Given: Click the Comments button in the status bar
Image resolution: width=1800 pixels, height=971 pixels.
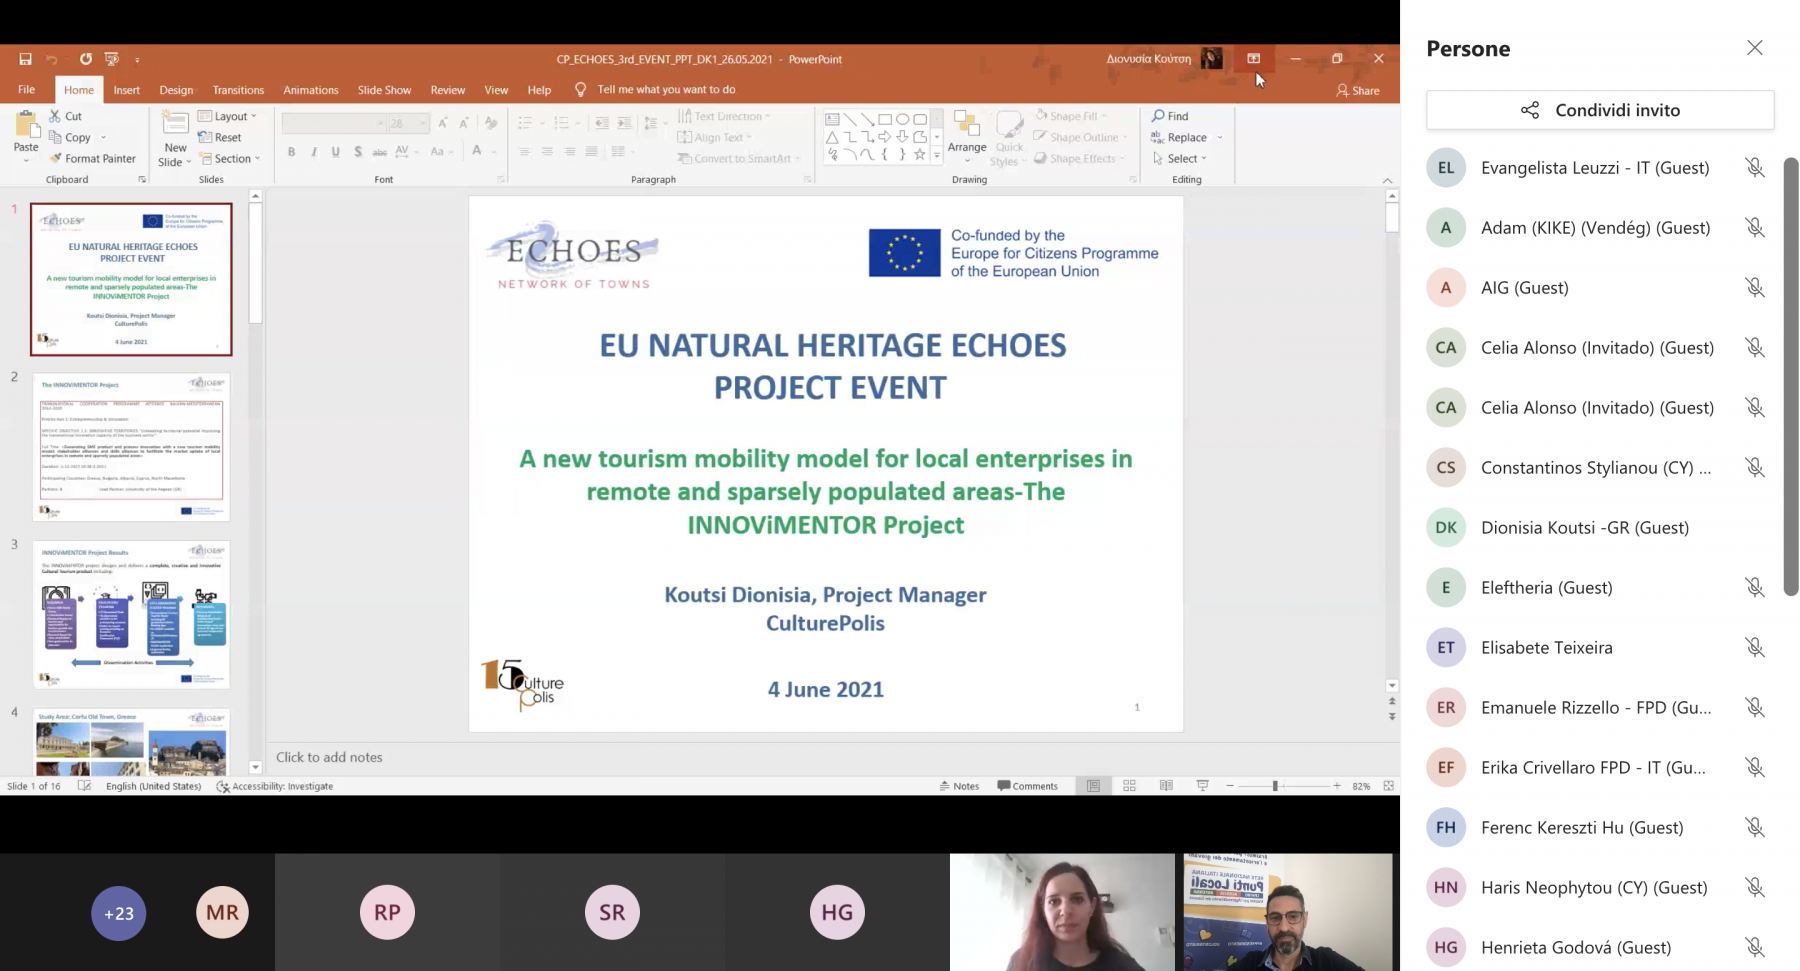Looking at the screenshot, I should point(1028,786).
